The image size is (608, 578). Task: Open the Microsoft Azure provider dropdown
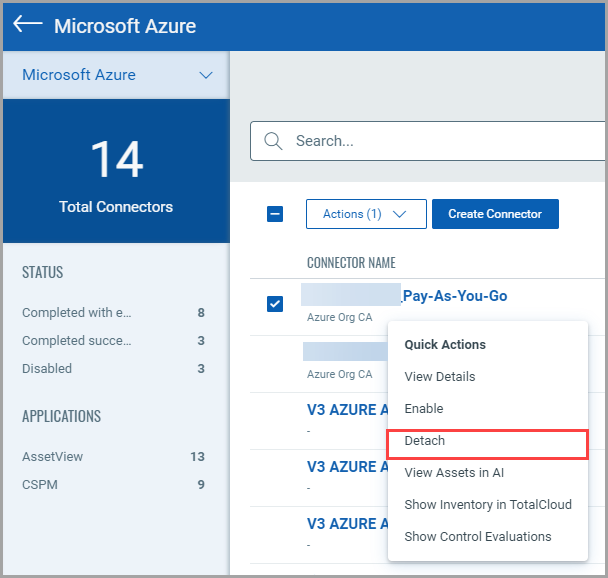pyautogui.click(x=116, y=75)
